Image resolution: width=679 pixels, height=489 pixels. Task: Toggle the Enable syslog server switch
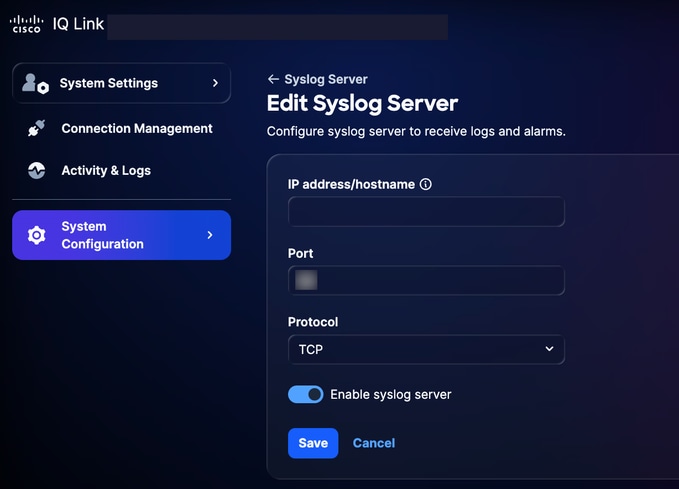[x=306, y=395]
